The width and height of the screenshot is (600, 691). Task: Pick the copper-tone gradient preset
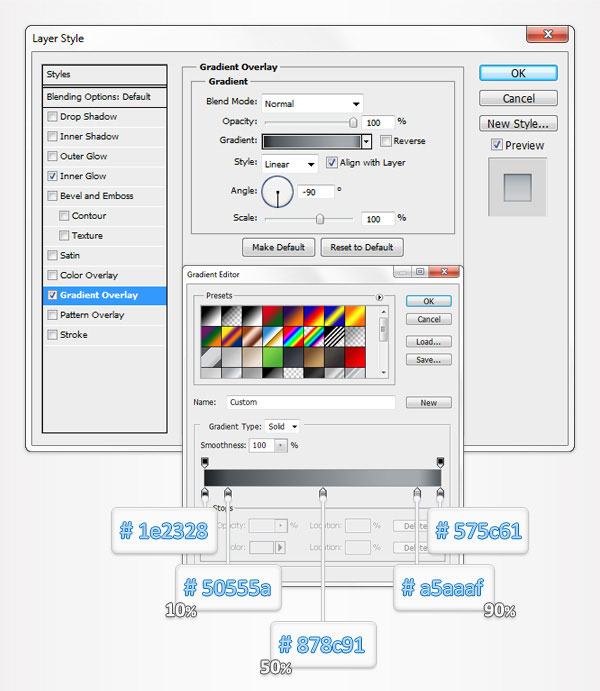[x=252, y=337]
